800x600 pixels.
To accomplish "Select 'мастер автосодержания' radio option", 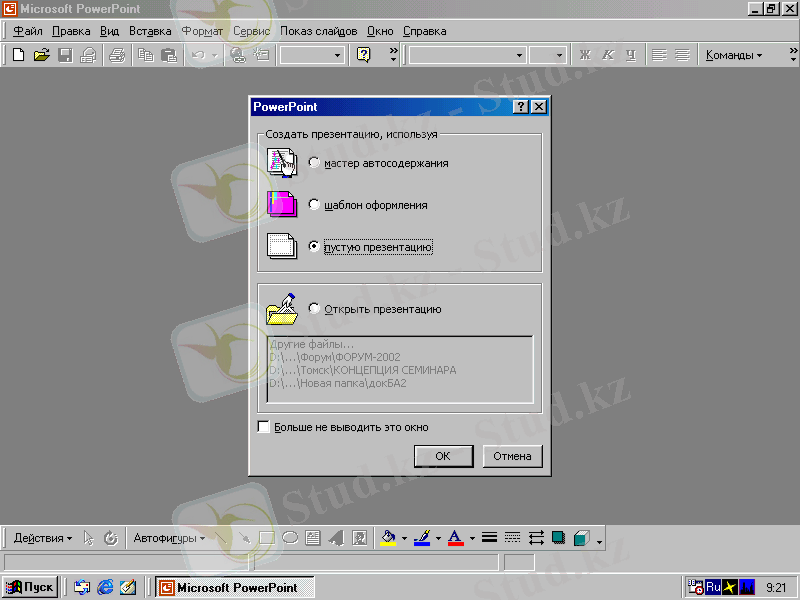I will (314, 163).
